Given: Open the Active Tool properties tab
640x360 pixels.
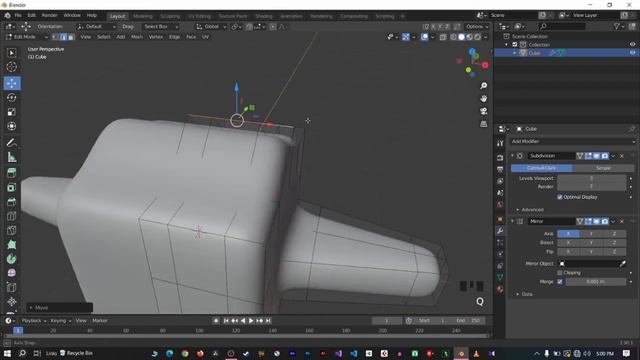Looking at the screenshot, I should 500,143.
